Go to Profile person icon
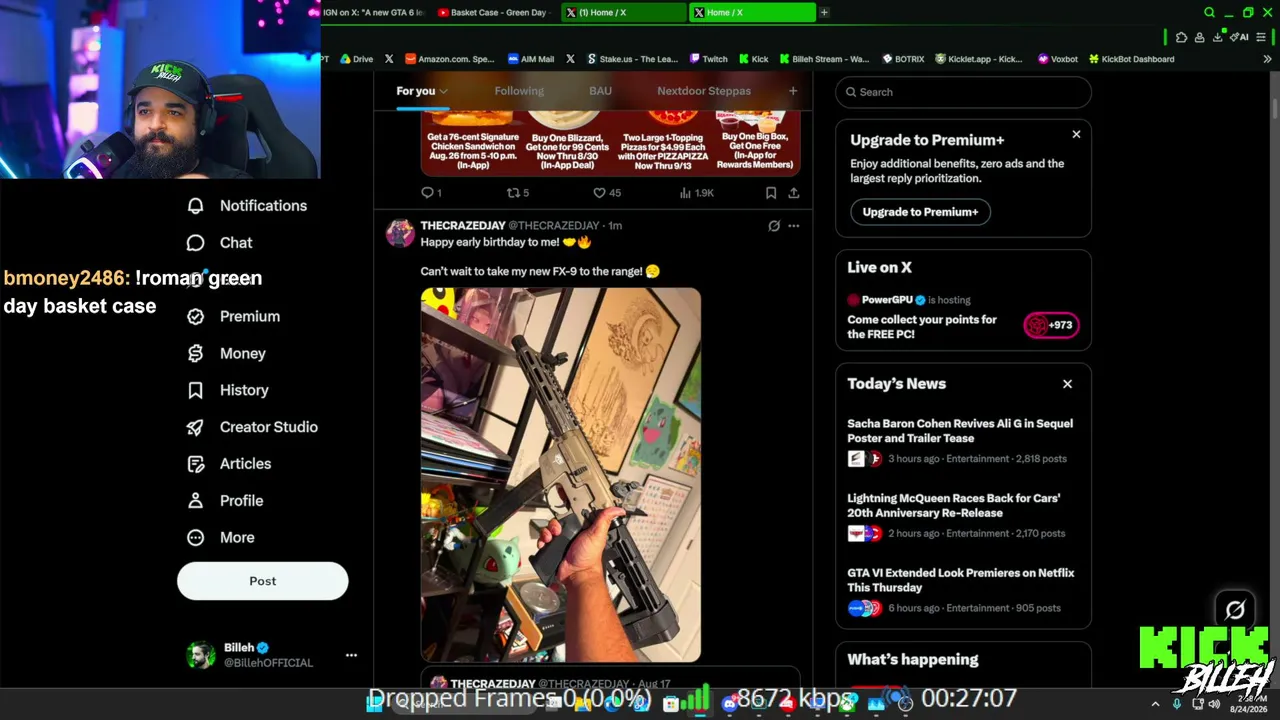 (x=196, y=501)
